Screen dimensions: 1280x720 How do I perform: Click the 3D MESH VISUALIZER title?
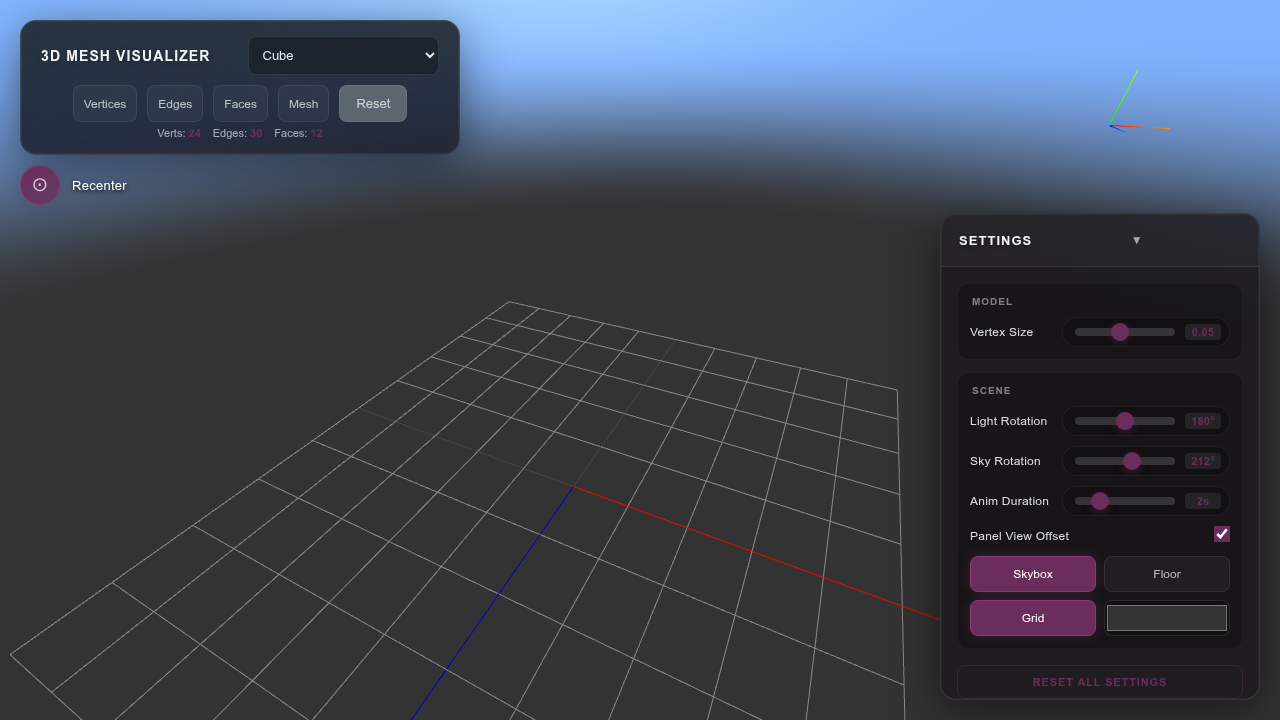pos(126,56)
